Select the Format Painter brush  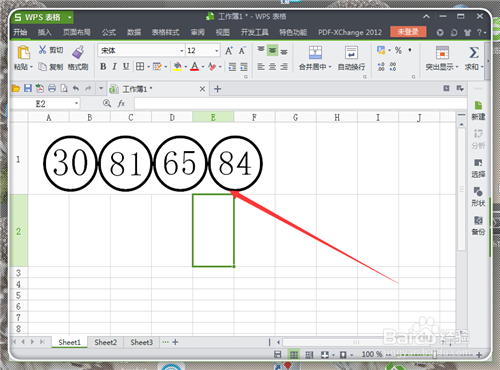[78, 52]
